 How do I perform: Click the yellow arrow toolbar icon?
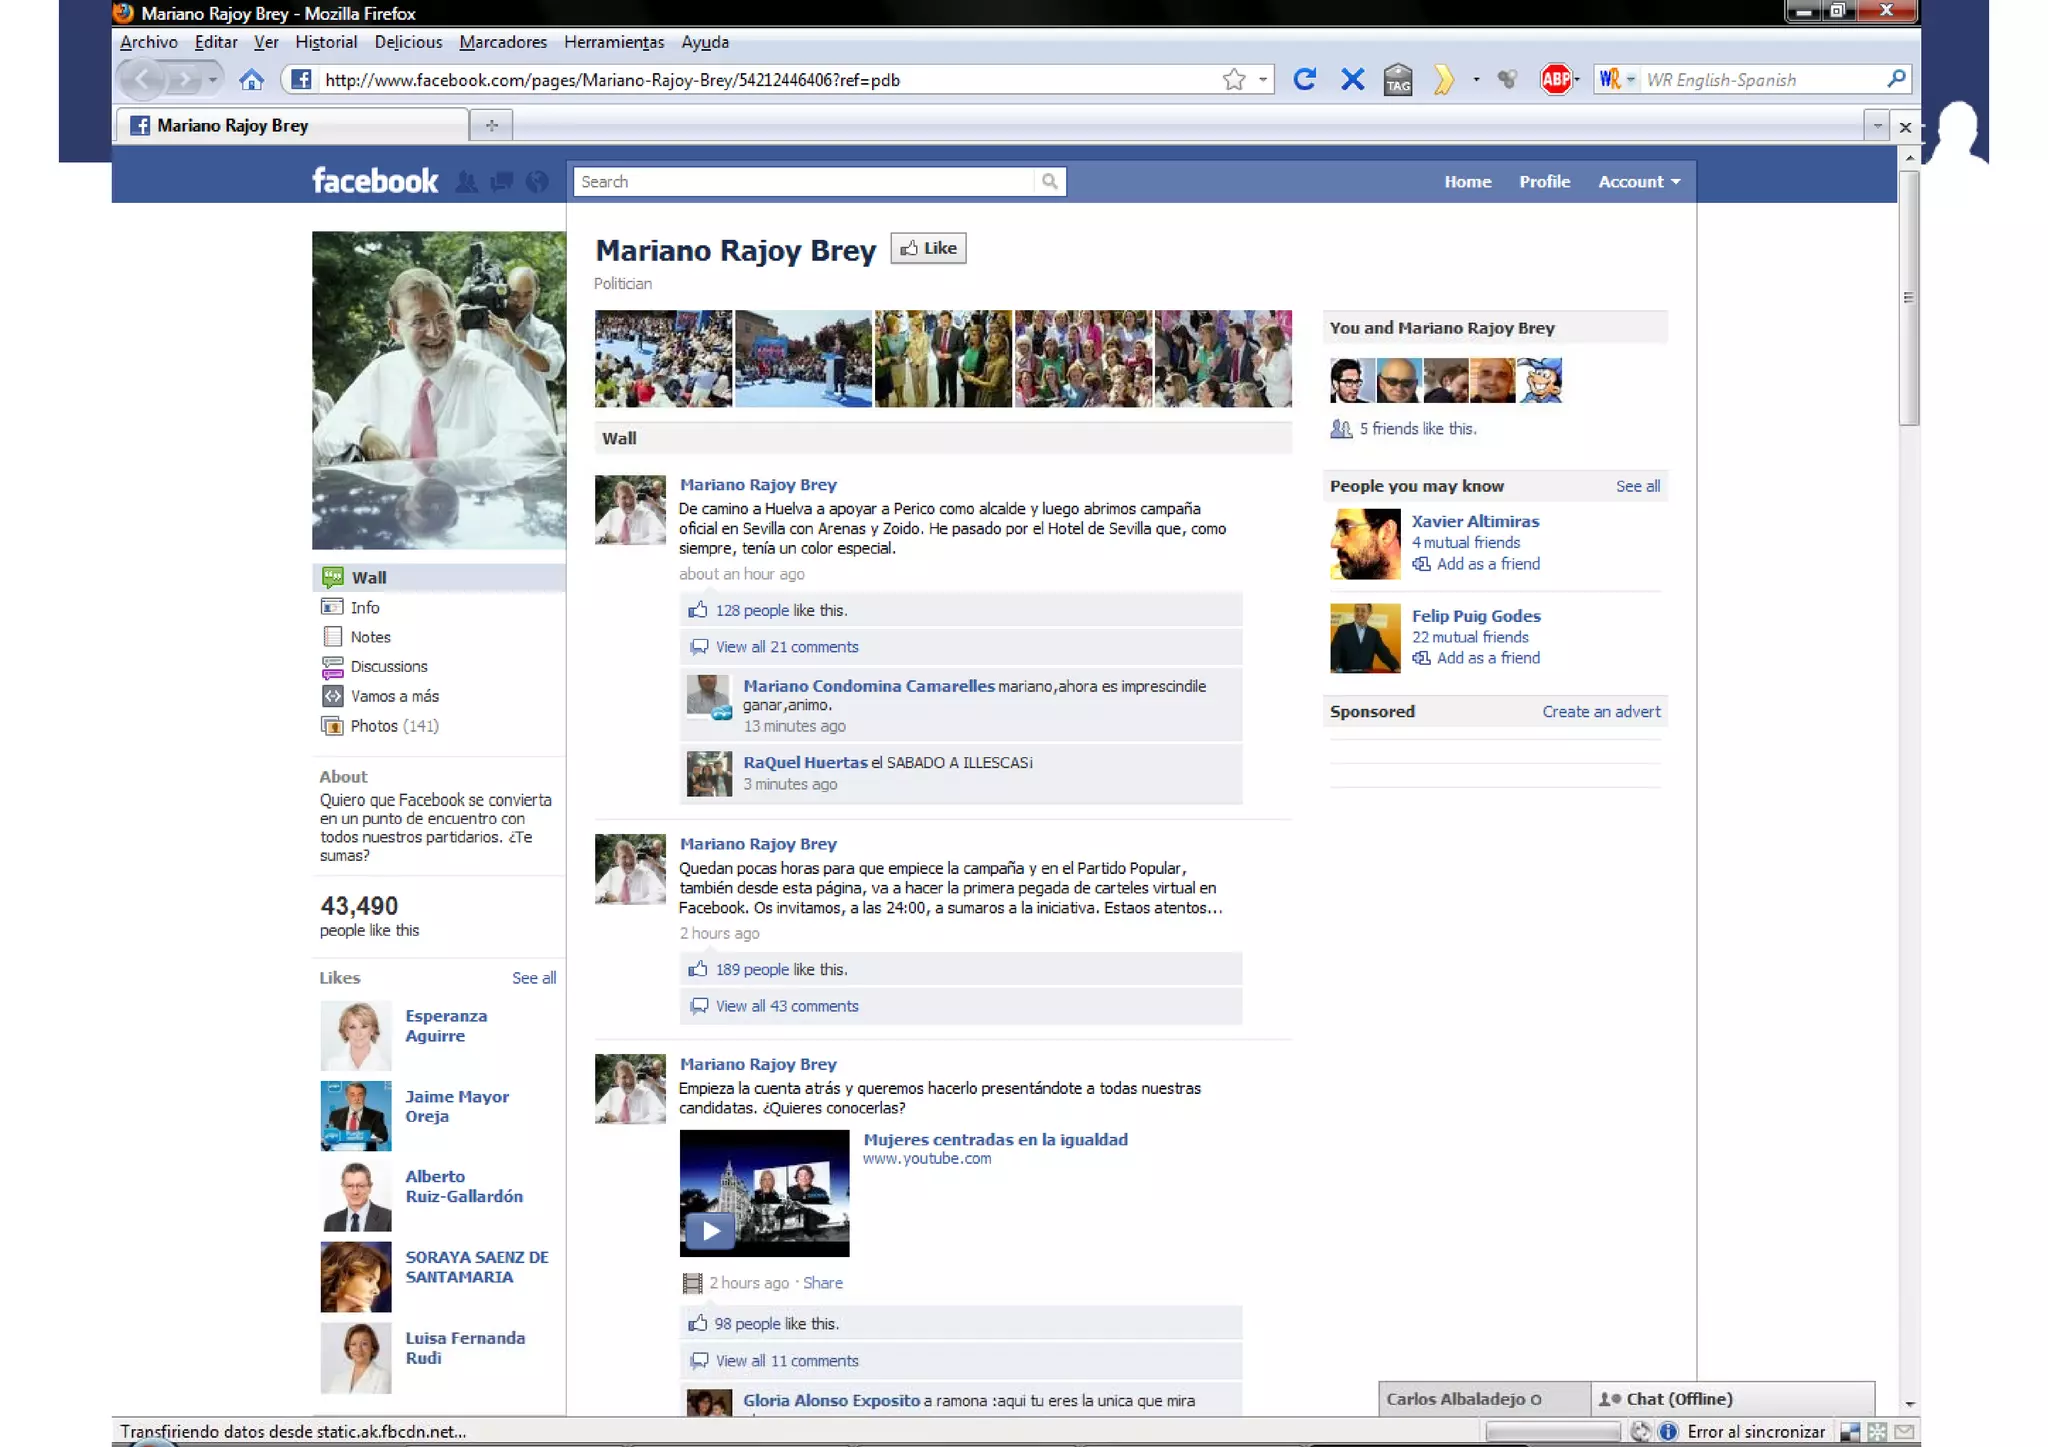(x=1443, y=79)
